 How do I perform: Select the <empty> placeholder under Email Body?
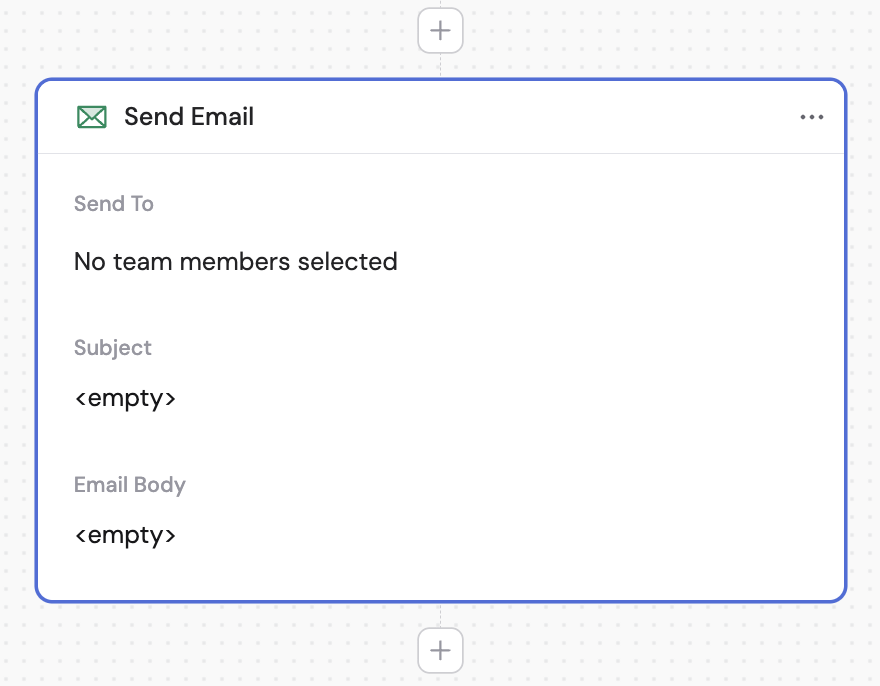coord(126,534)
